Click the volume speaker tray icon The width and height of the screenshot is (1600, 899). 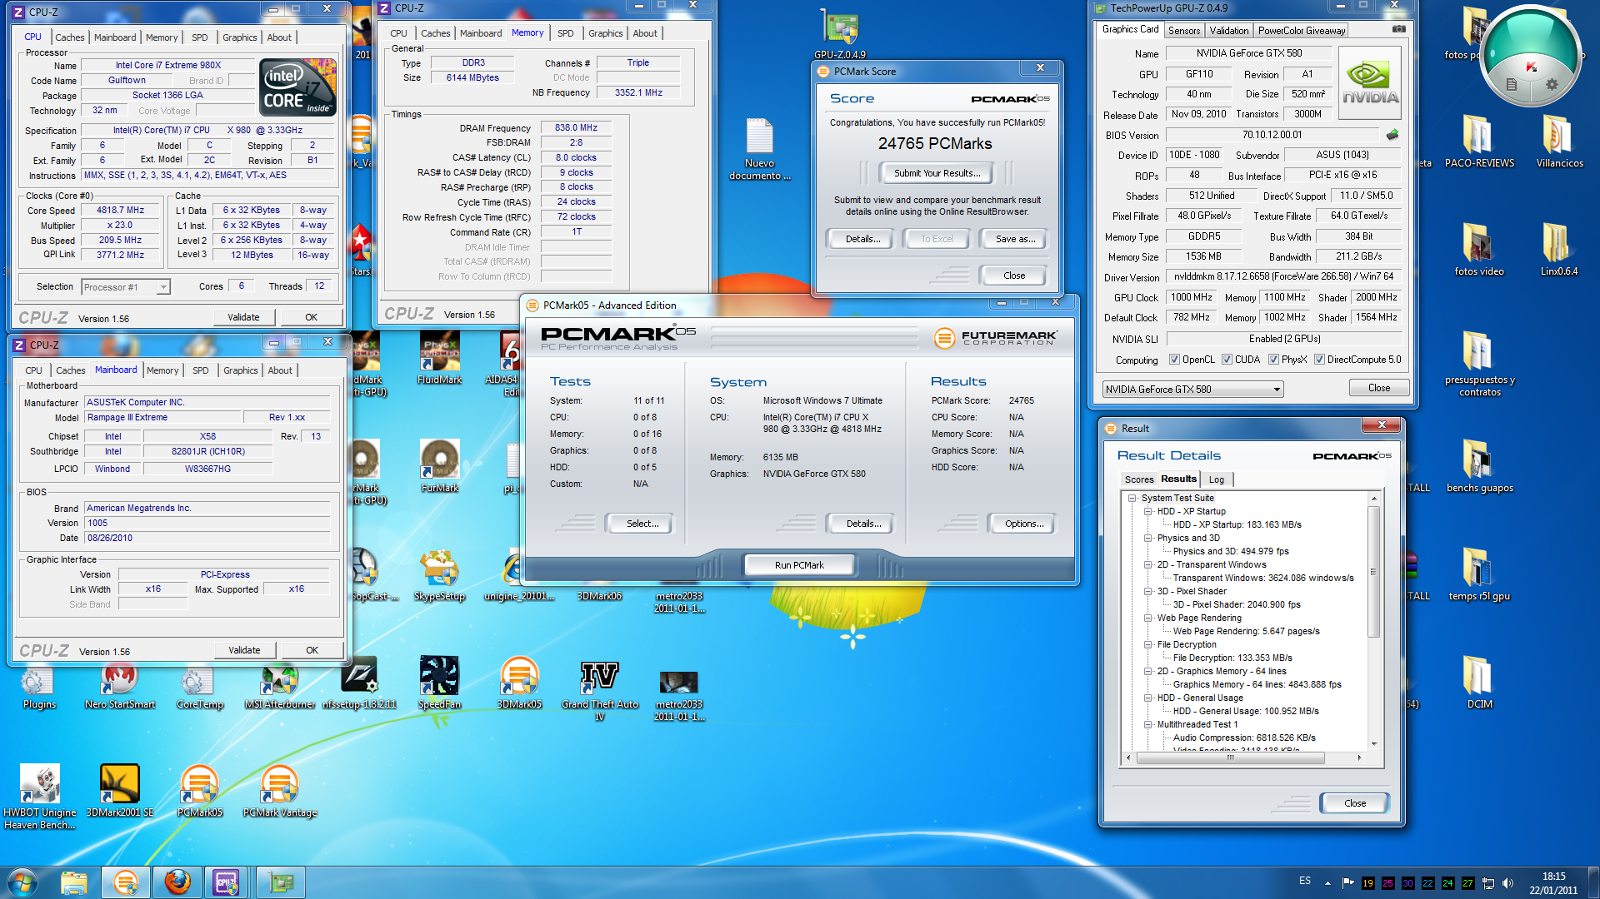pyautogui.click(x=1508, y=883)
